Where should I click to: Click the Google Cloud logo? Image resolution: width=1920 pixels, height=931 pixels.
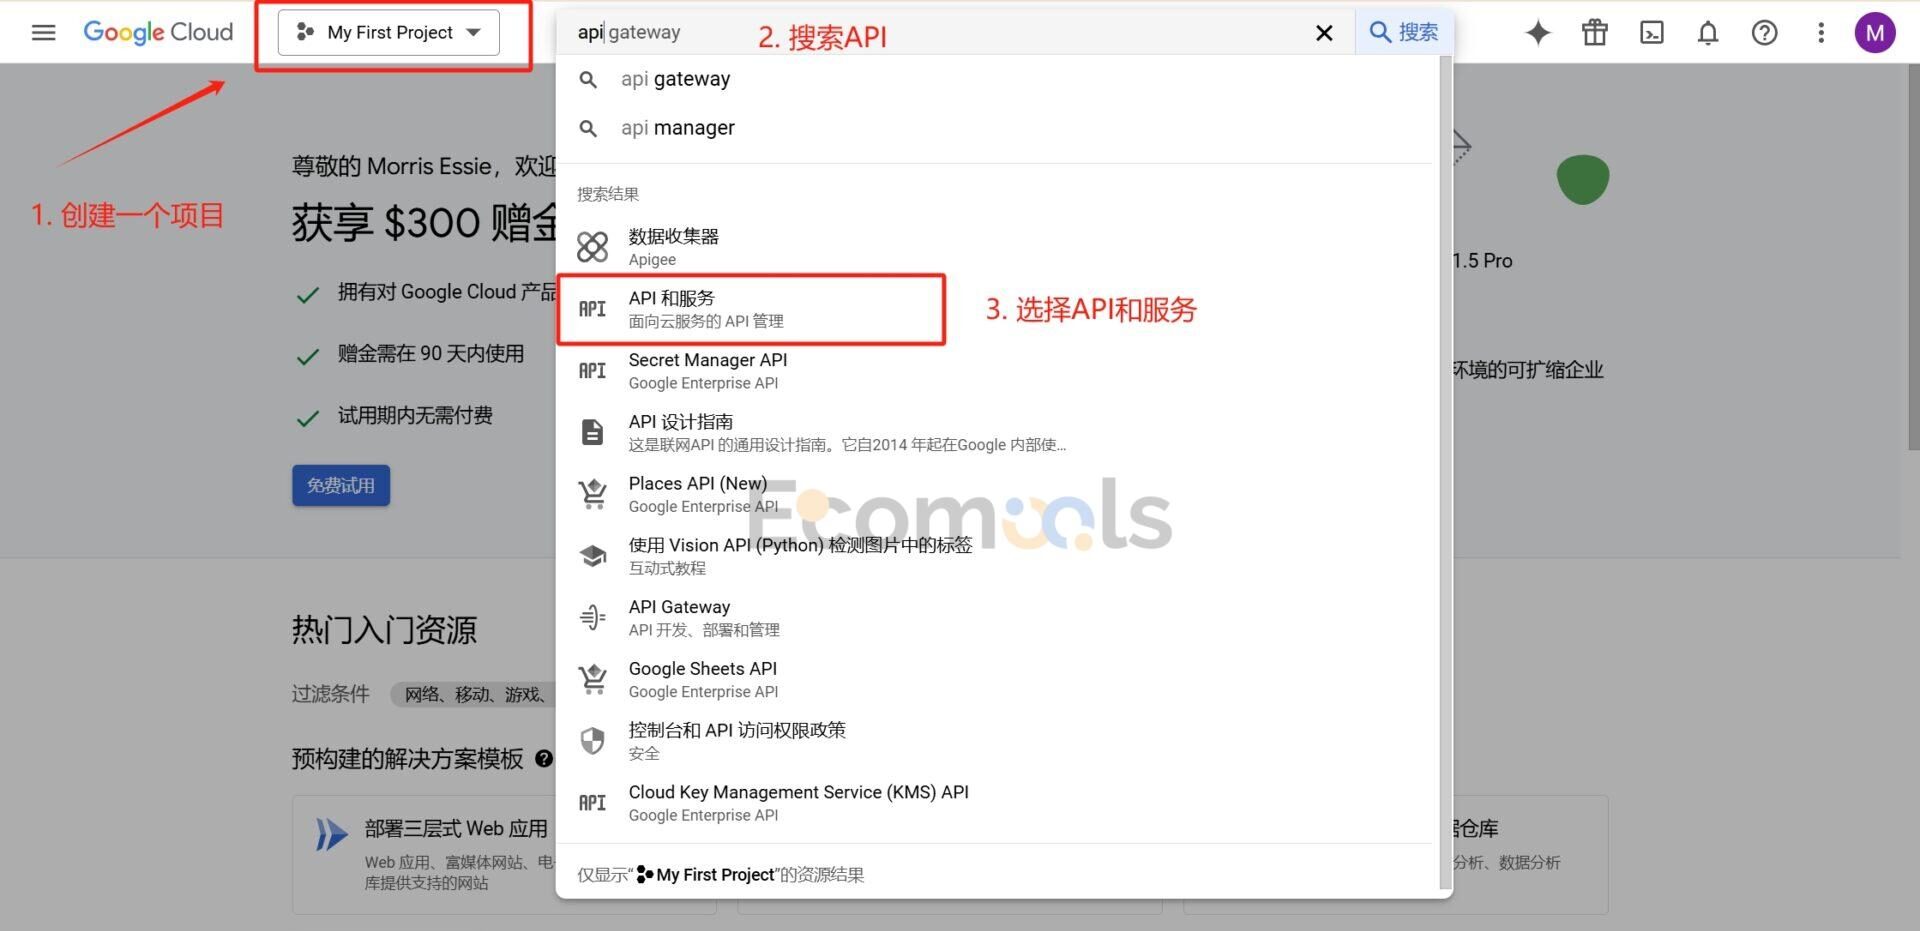coord(158,32)
